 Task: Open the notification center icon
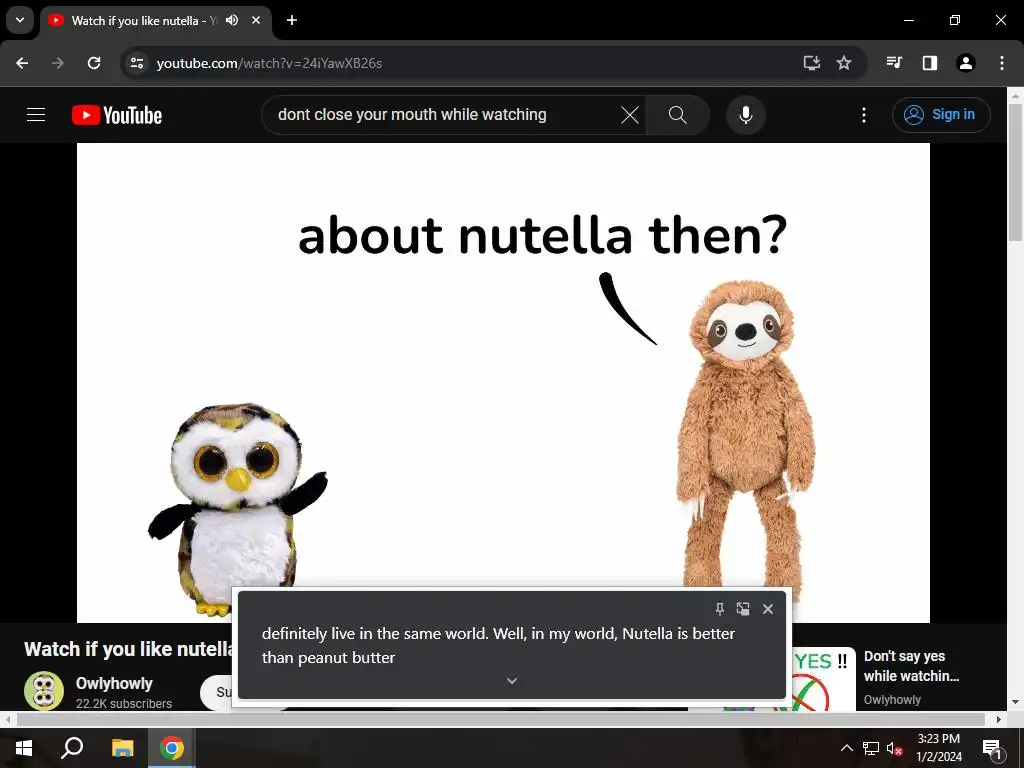[991, 748]
